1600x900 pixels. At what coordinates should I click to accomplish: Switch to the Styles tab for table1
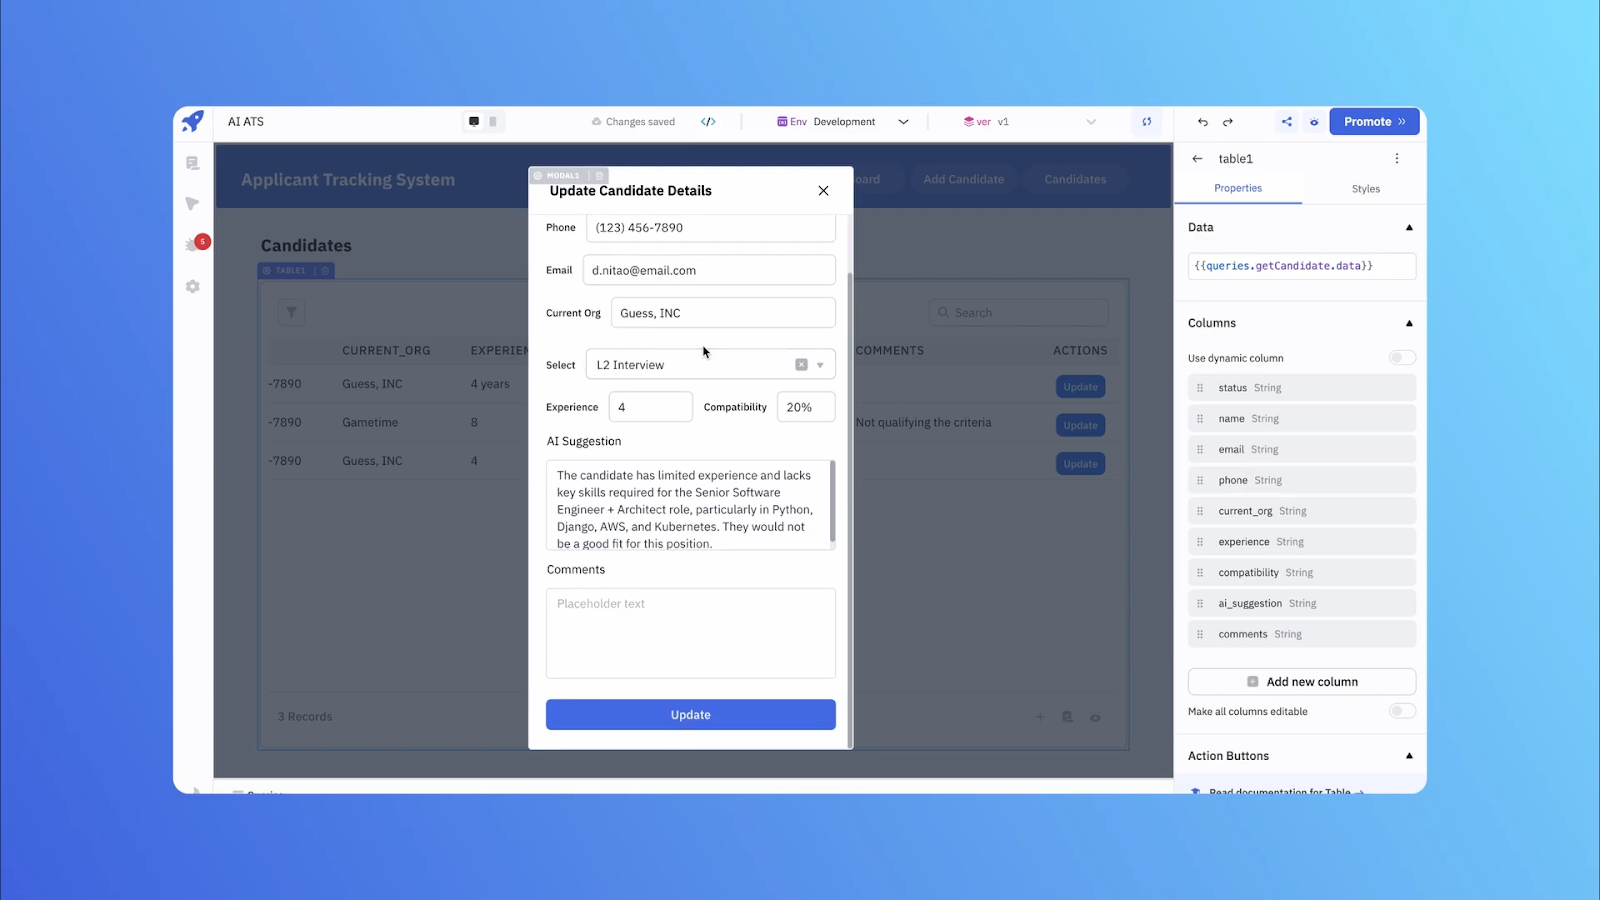pos(1366,188)
